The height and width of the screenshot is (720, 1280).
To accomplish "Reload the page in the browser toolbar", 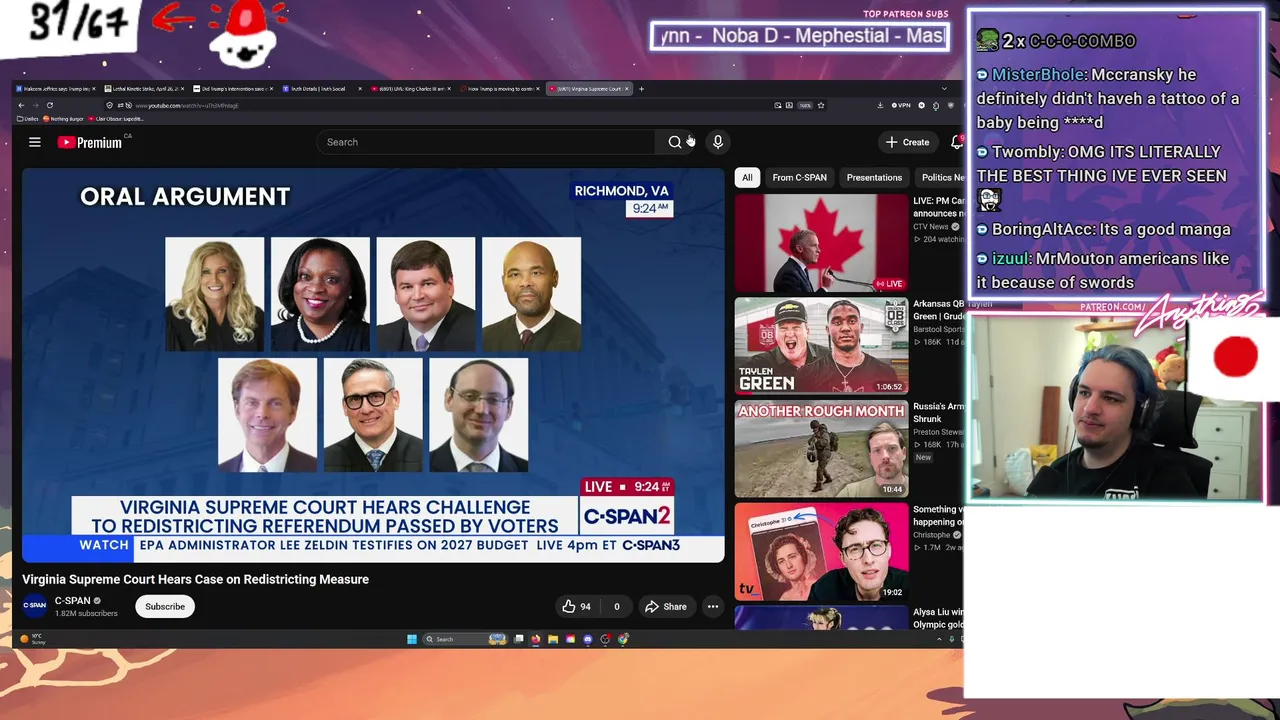I will point(50,105).
